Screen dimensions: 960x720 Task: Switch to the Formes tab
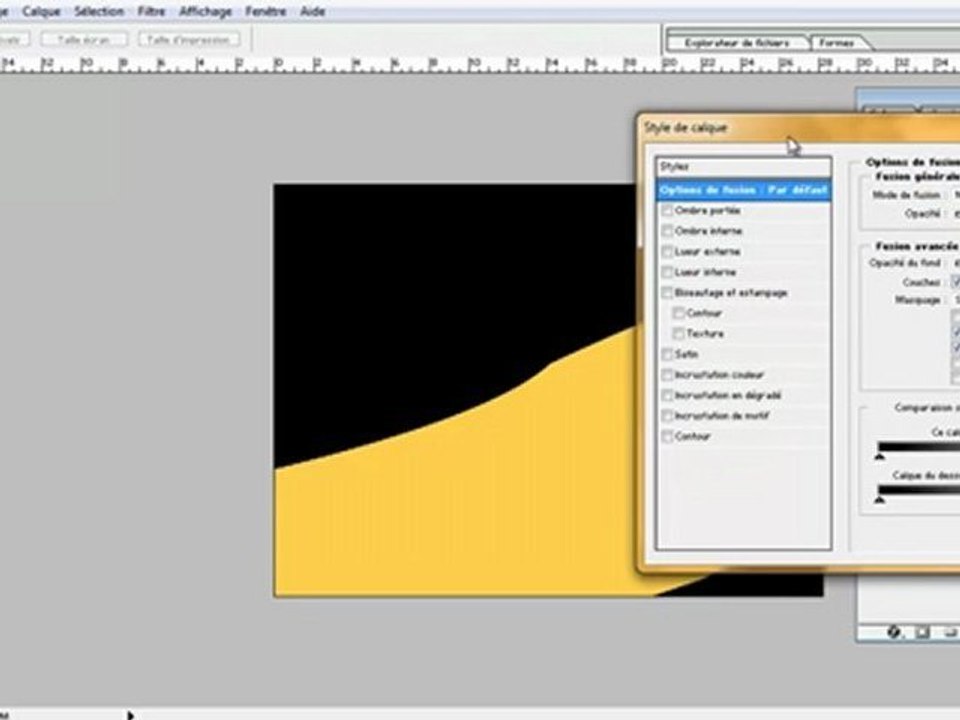(x=837, y=43)
